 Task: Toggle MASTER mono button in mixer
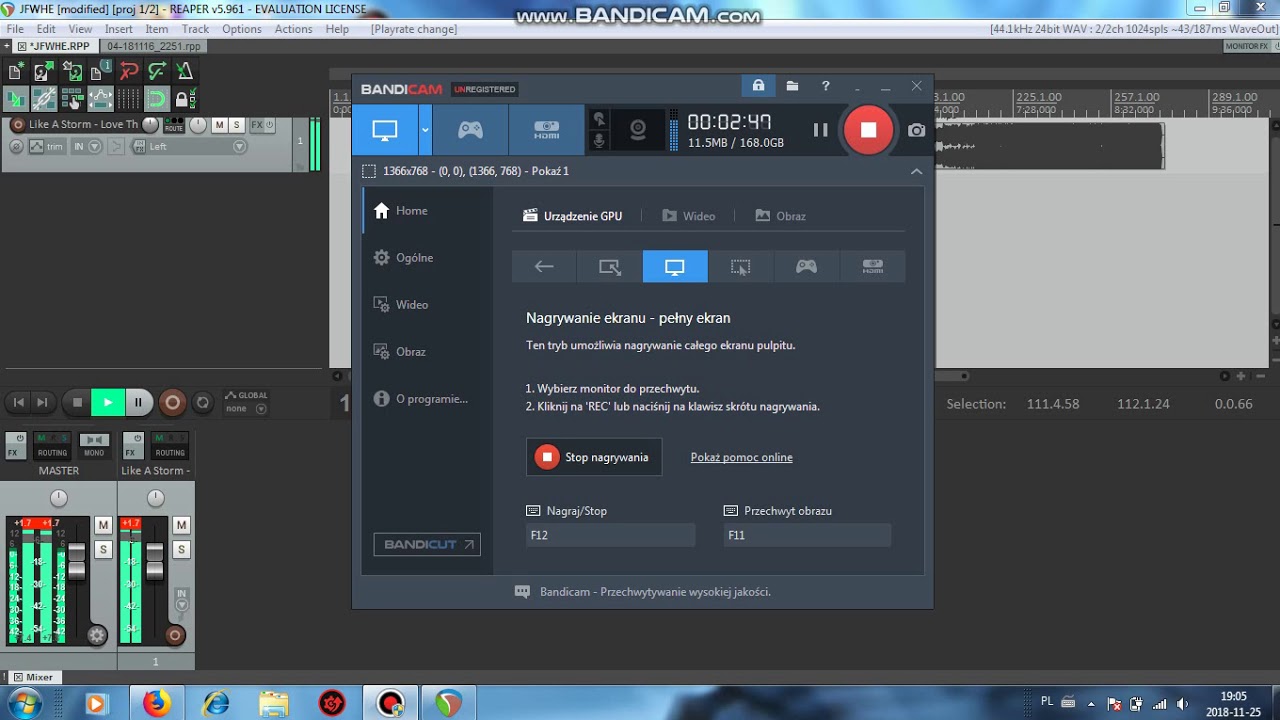point(94,445)
